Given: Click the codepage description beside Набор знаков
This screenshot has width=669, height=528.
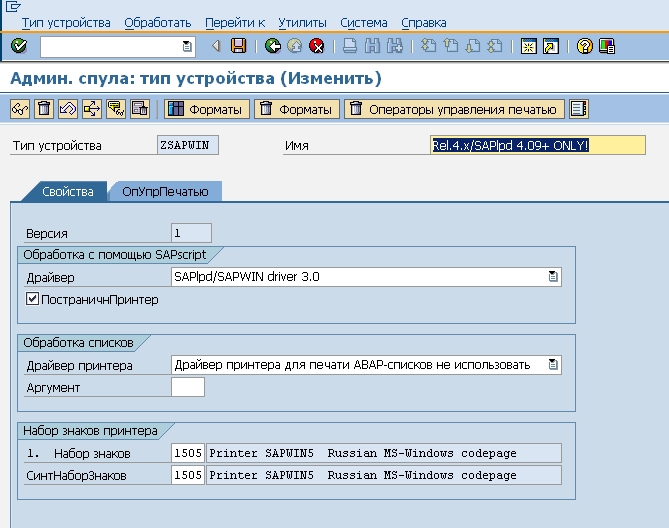Looking at the screenshot, I should point(384,453).
